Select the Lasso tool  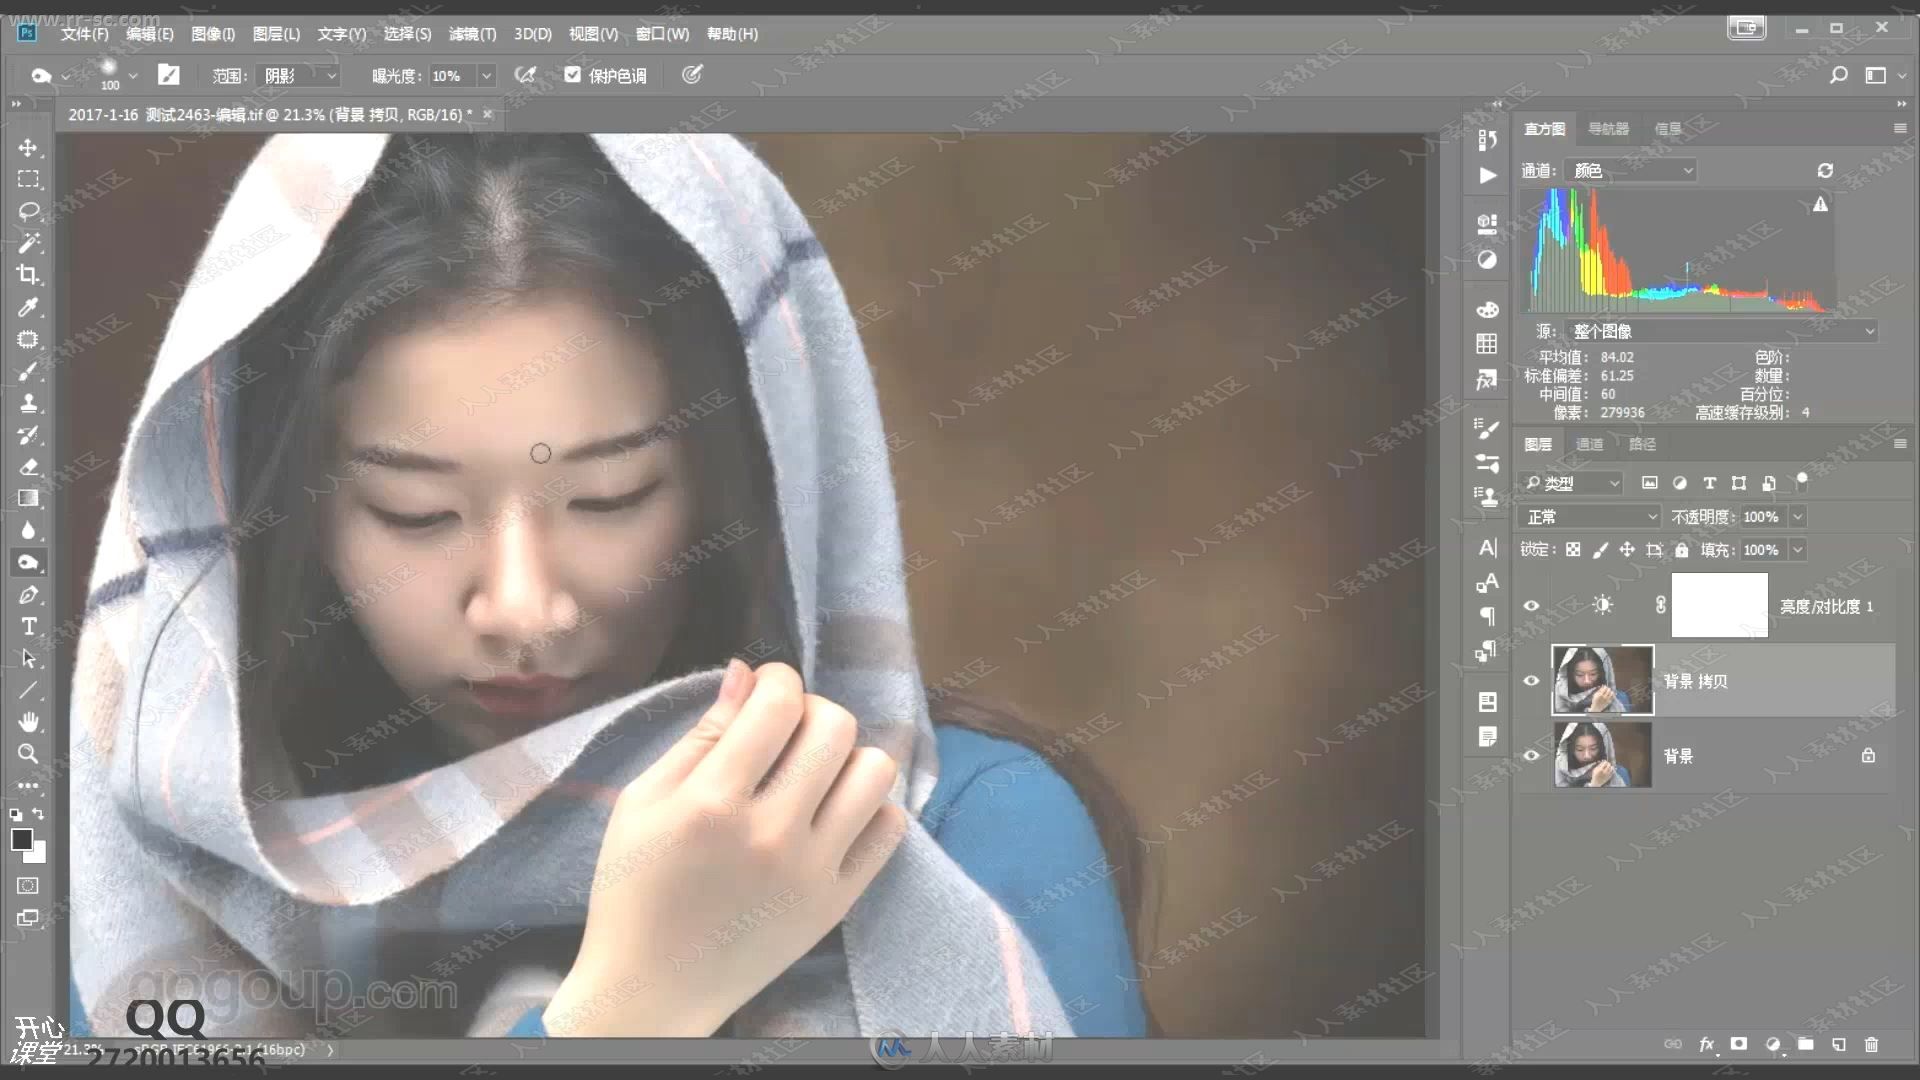click(28, 211)
